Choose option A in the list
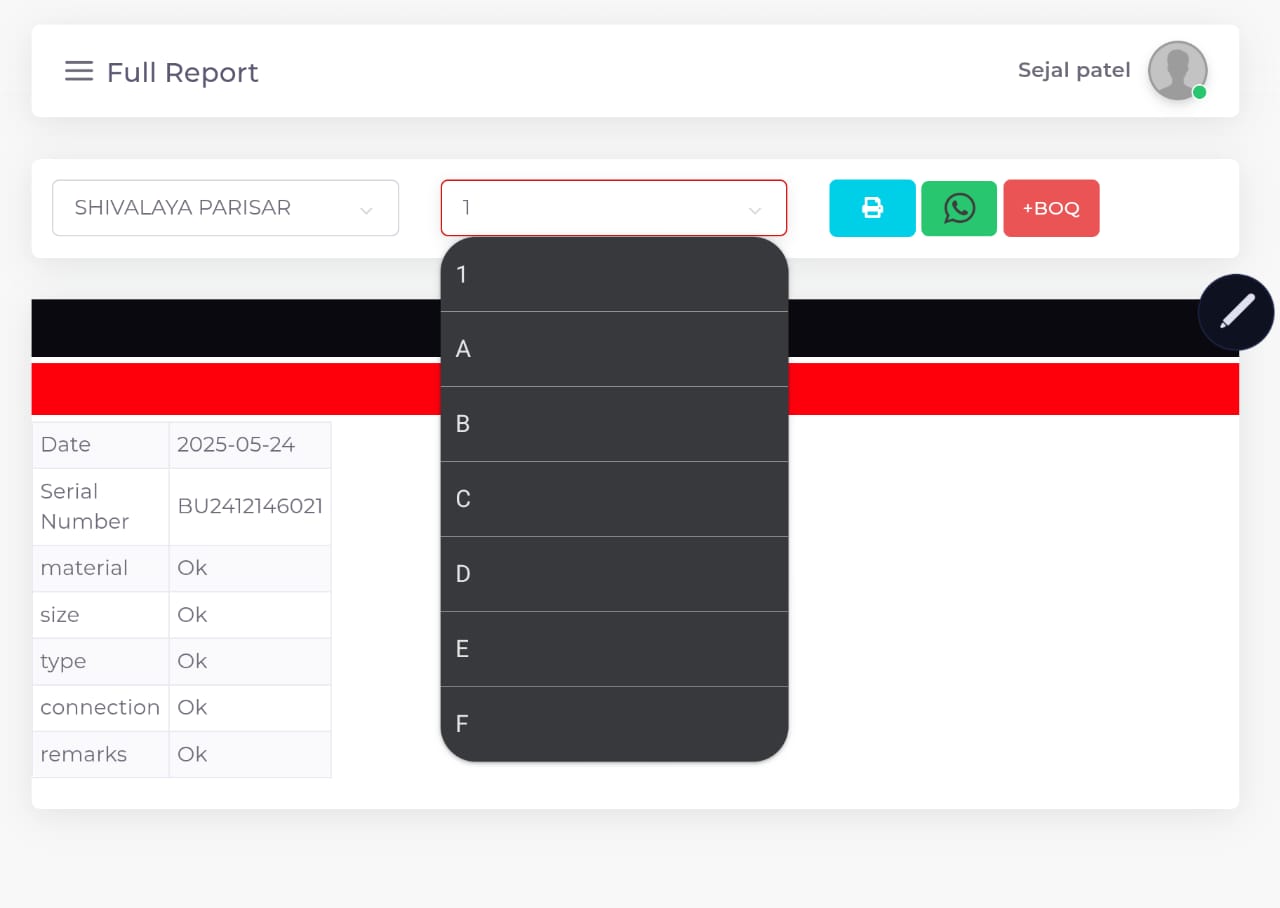Screen dimensions: 1280x908 point(613,349)
